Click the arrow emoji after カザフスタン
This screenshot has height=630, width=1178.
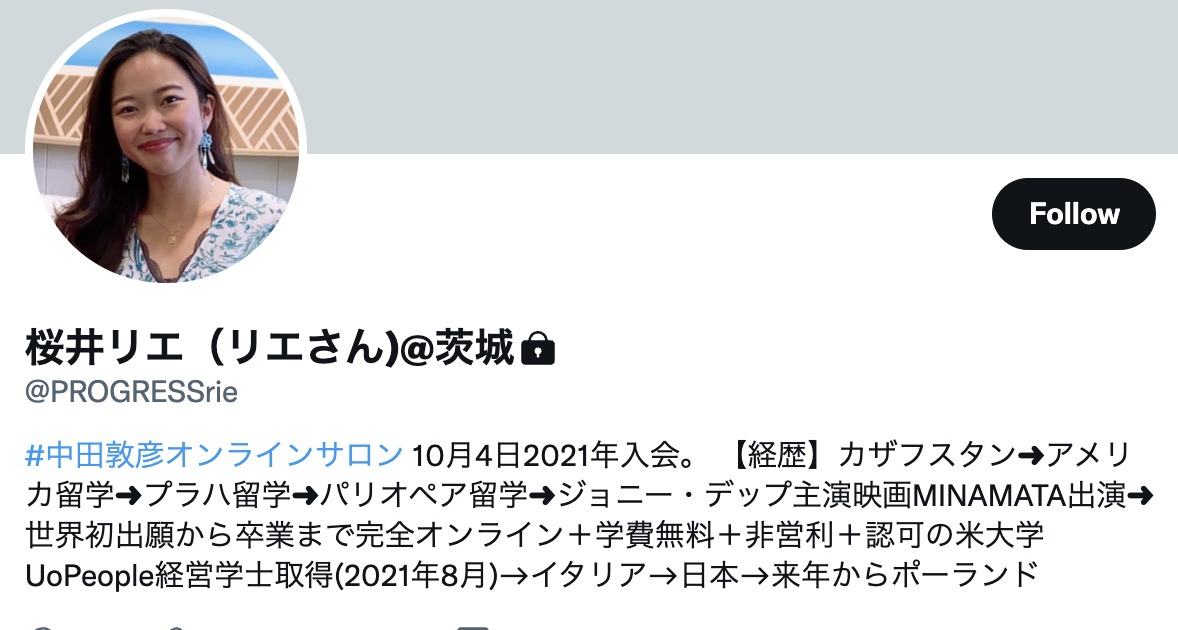click(1030, 455)
